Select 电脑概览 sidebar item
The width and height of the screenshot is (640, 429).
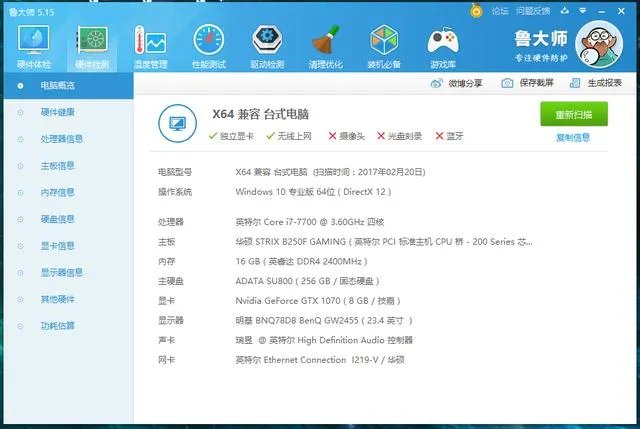coord(69,86)
